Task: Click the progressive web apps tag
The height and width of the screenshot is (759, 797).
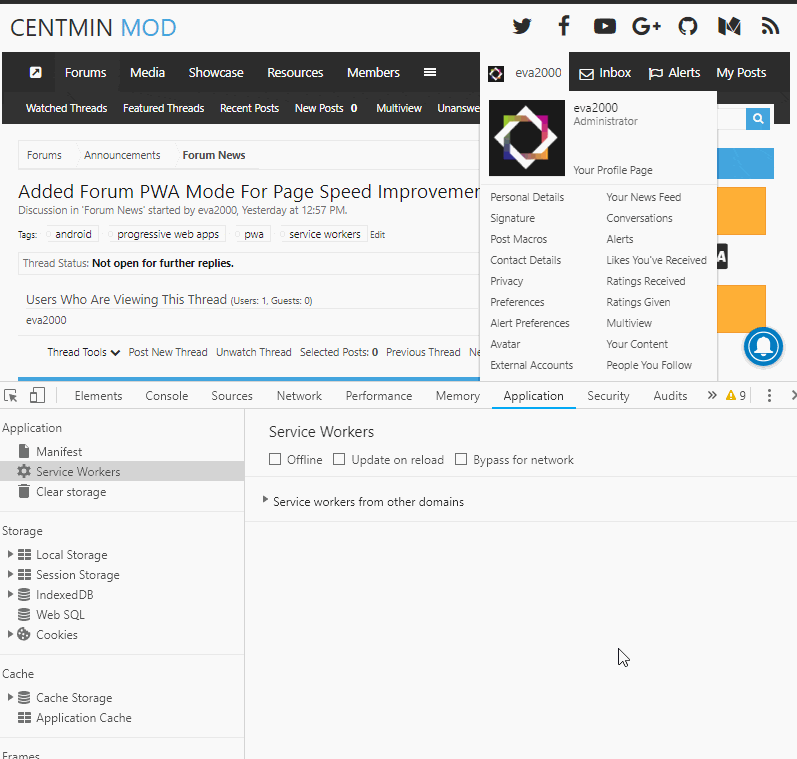Action: point(167,234)
